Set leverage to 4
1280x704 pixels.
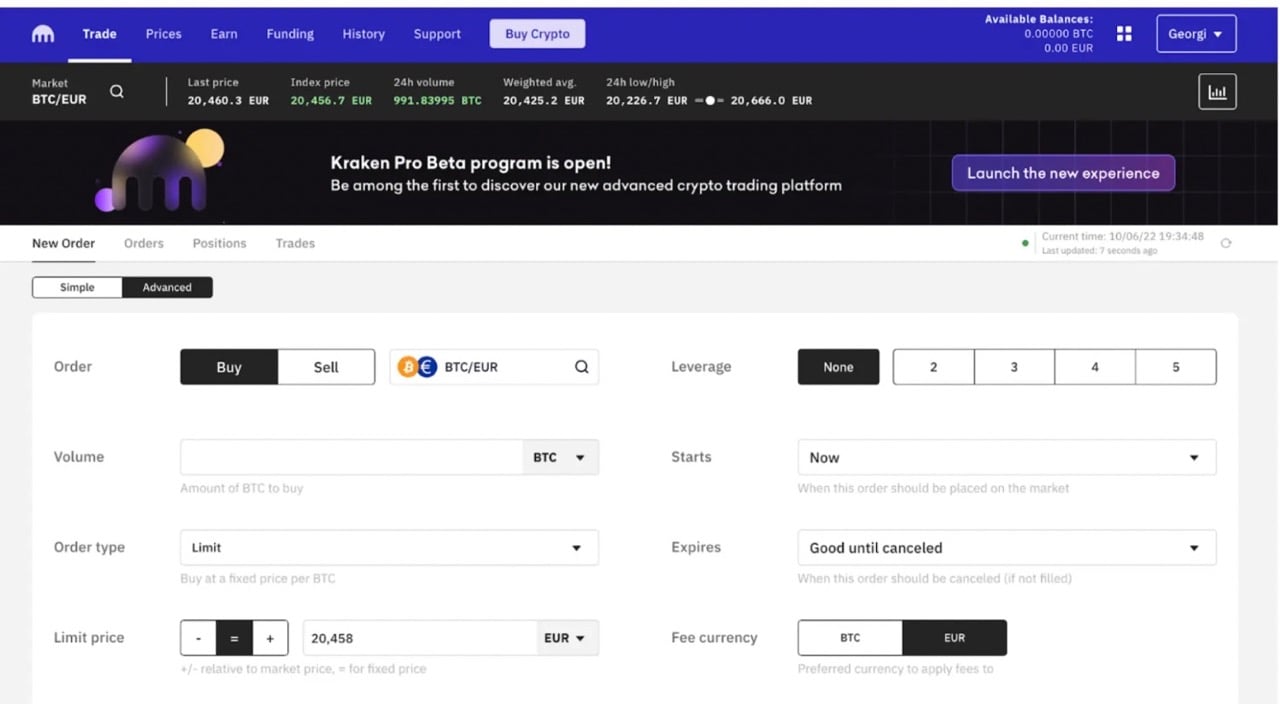[1095, 367]
